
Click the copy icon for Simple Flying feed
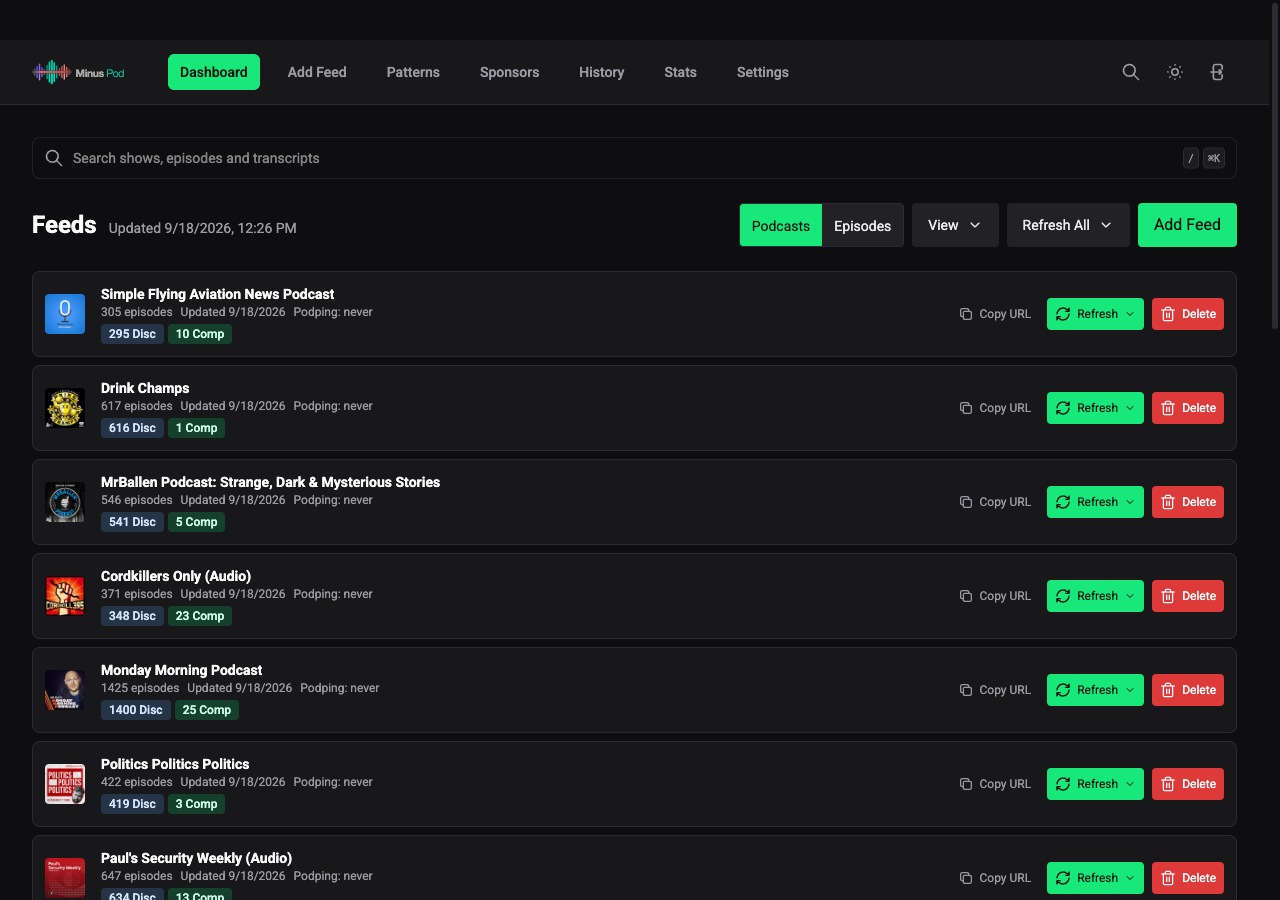[x=966, y=314]
